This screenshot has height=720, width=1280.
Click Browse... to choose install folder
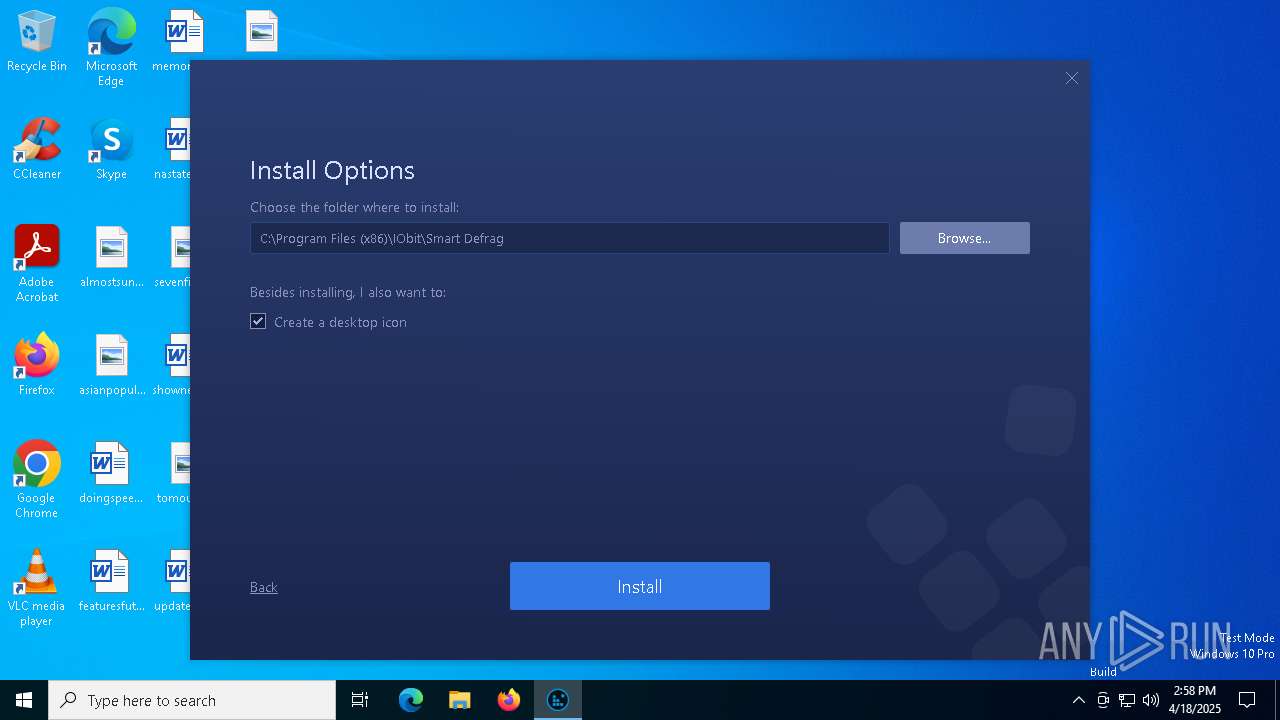(x=964, y=238)
